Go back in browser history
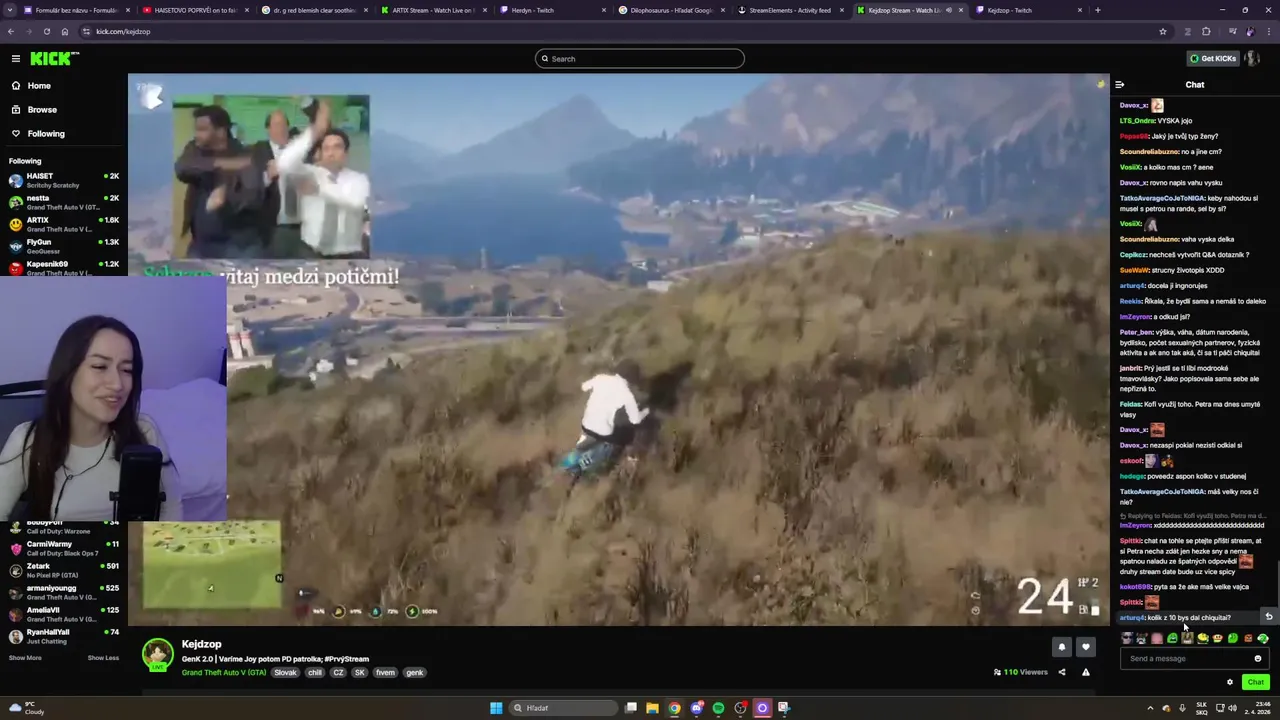Screen dimensions: 1280x720 click(11, 32)
